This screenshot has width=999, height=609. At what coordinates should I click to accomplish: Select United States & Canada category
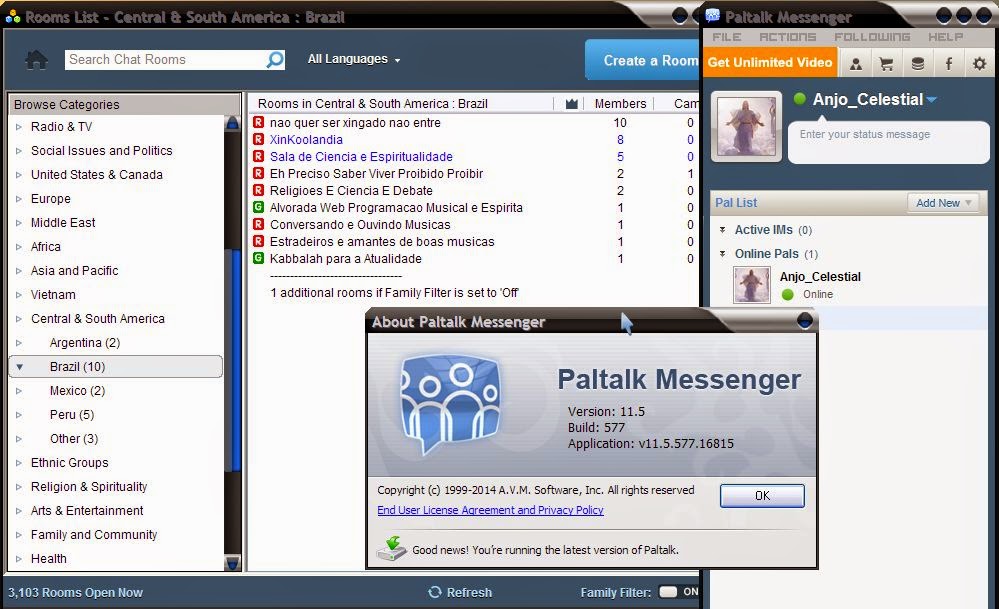pos(97,175)
